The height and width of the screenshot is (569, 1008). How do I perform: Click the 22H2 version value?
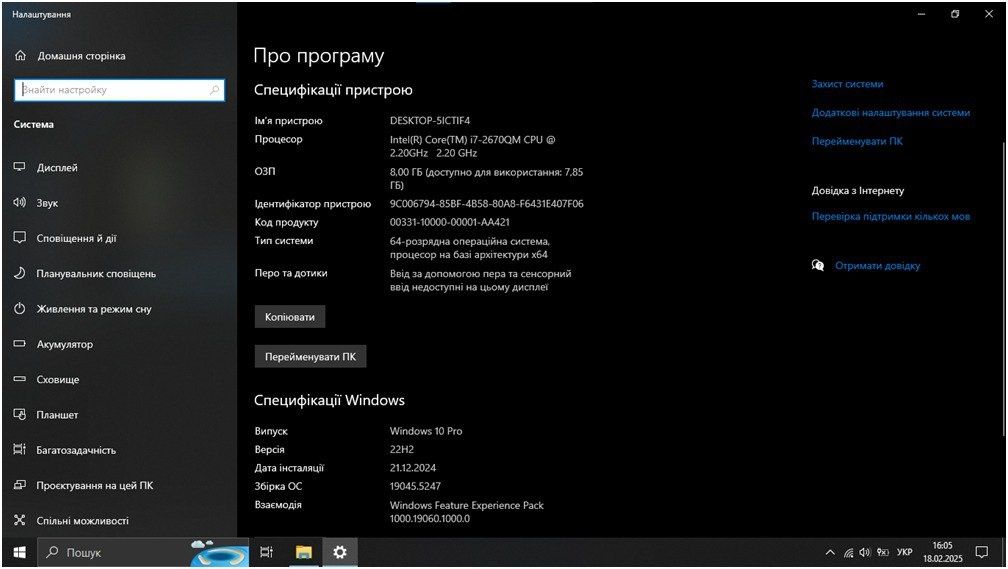(402, 450)
